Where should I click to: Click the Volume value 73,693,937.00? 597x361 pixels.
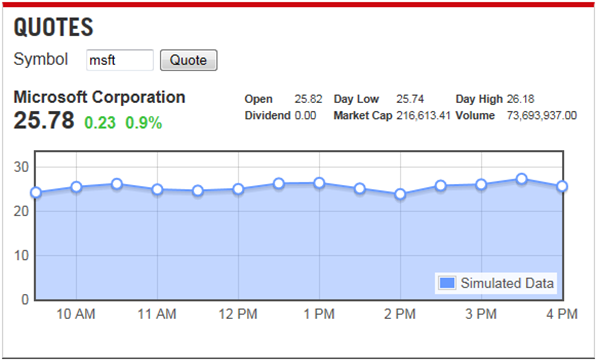click(541, 115)
